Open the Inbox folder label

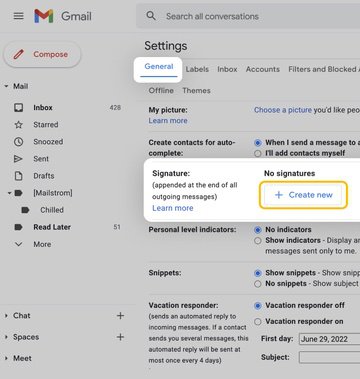43,108
